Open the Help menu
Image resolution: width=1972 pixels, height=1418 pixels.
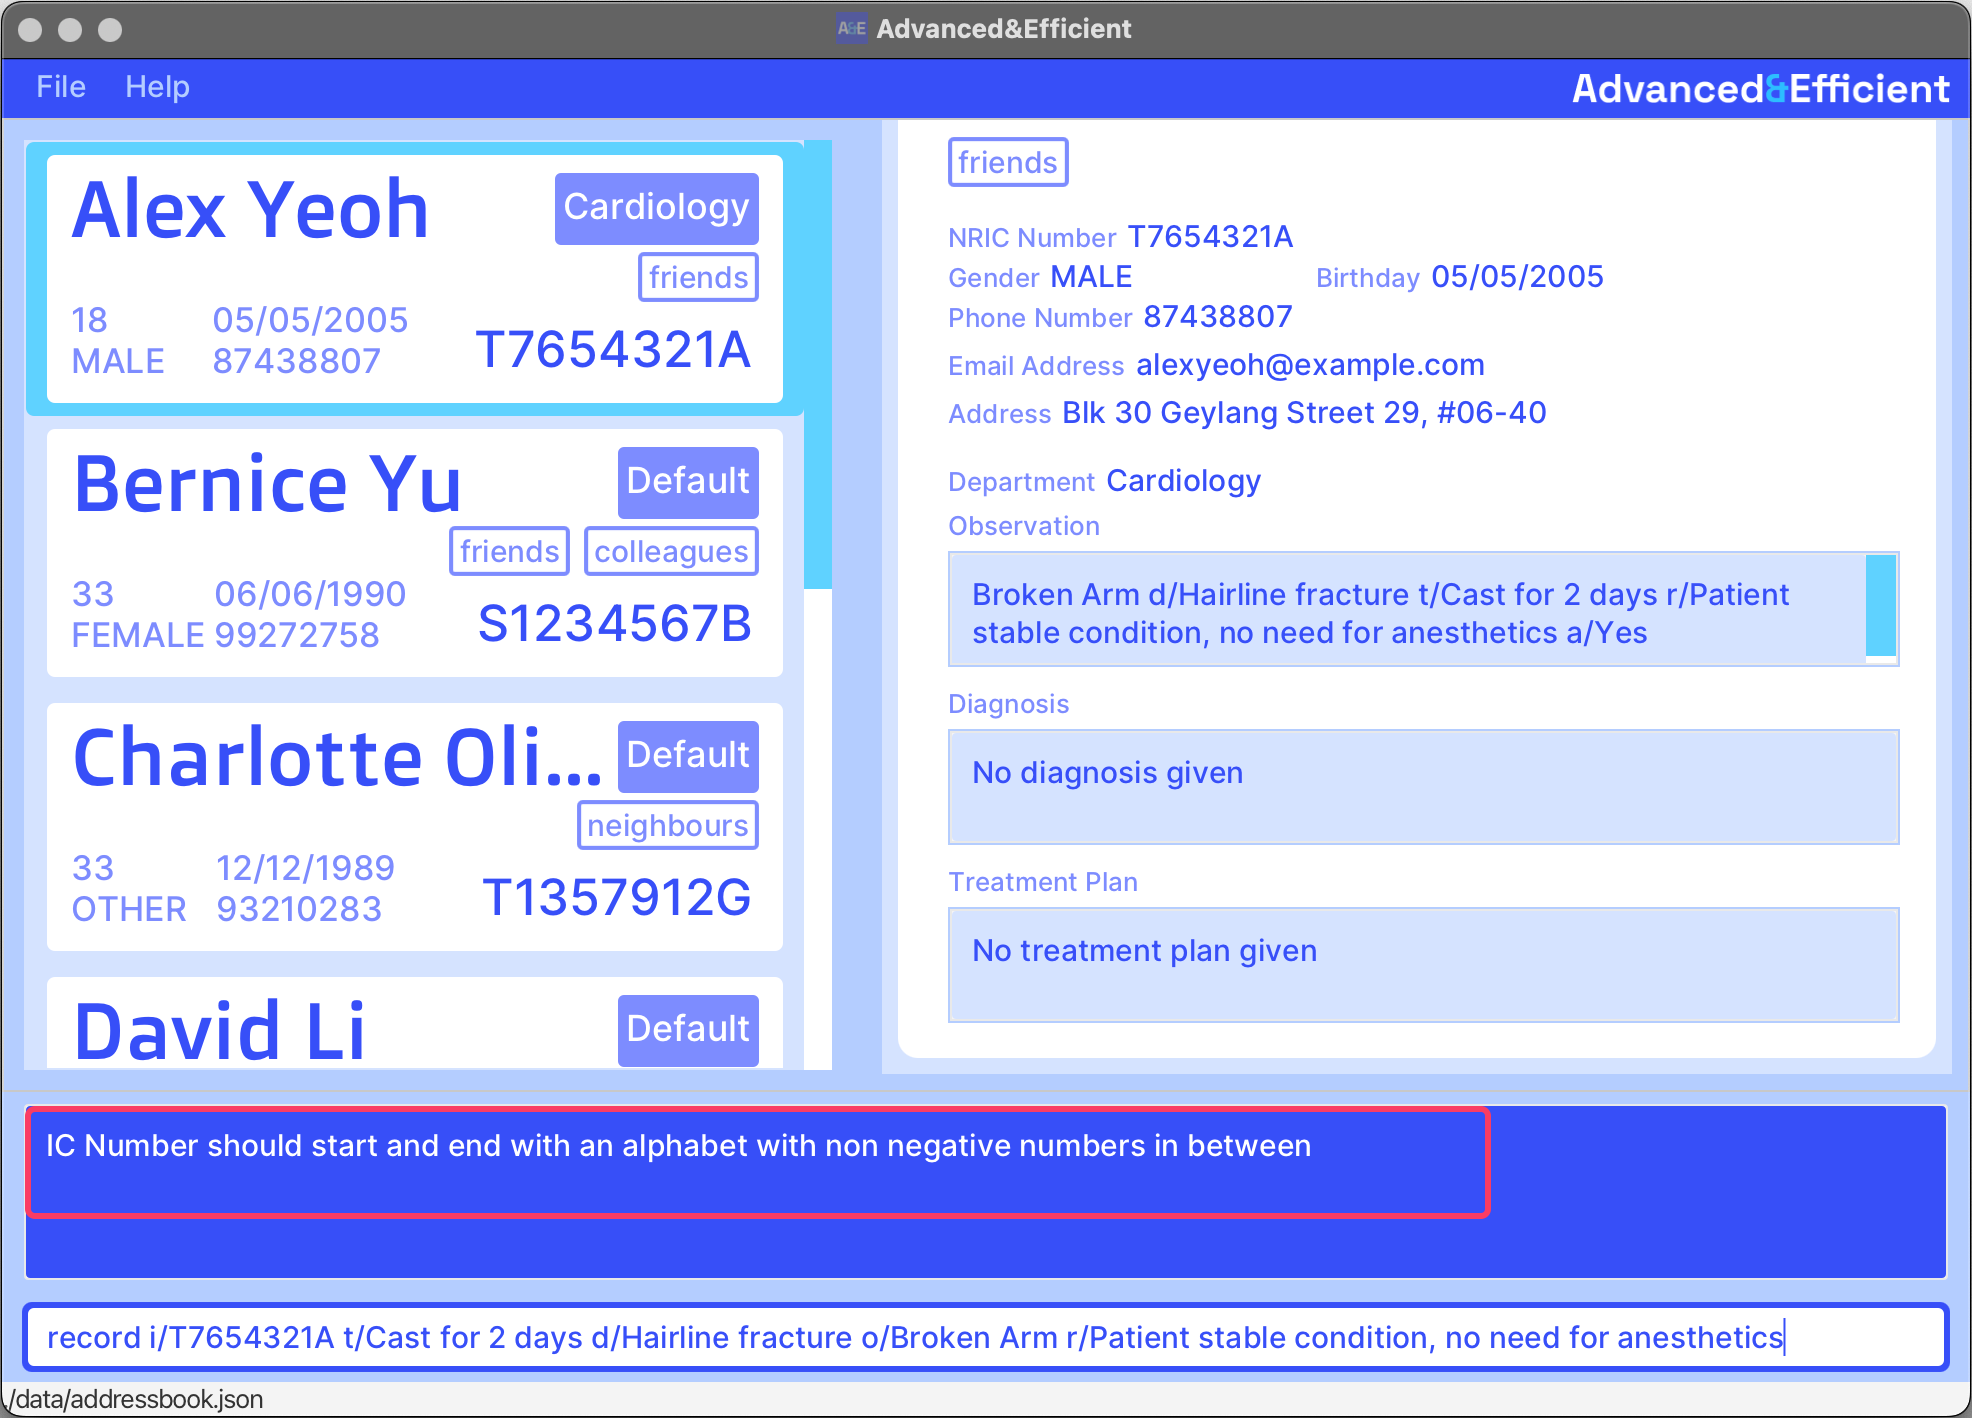[157, 87]
